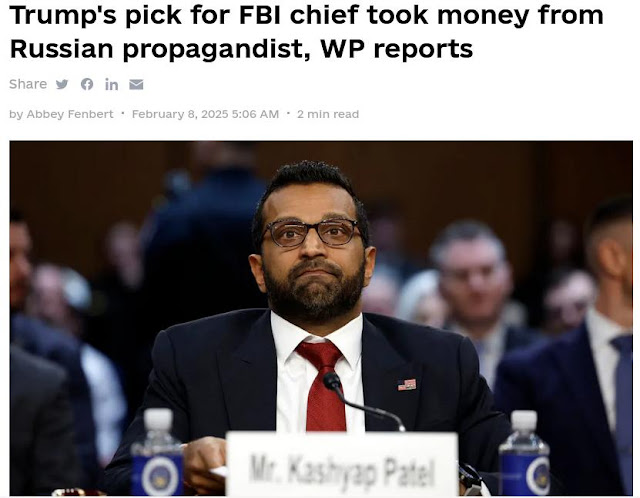Click the blurred gray-haired man in background
Screen dimensions: 640x498
click(x=473, y=278)
